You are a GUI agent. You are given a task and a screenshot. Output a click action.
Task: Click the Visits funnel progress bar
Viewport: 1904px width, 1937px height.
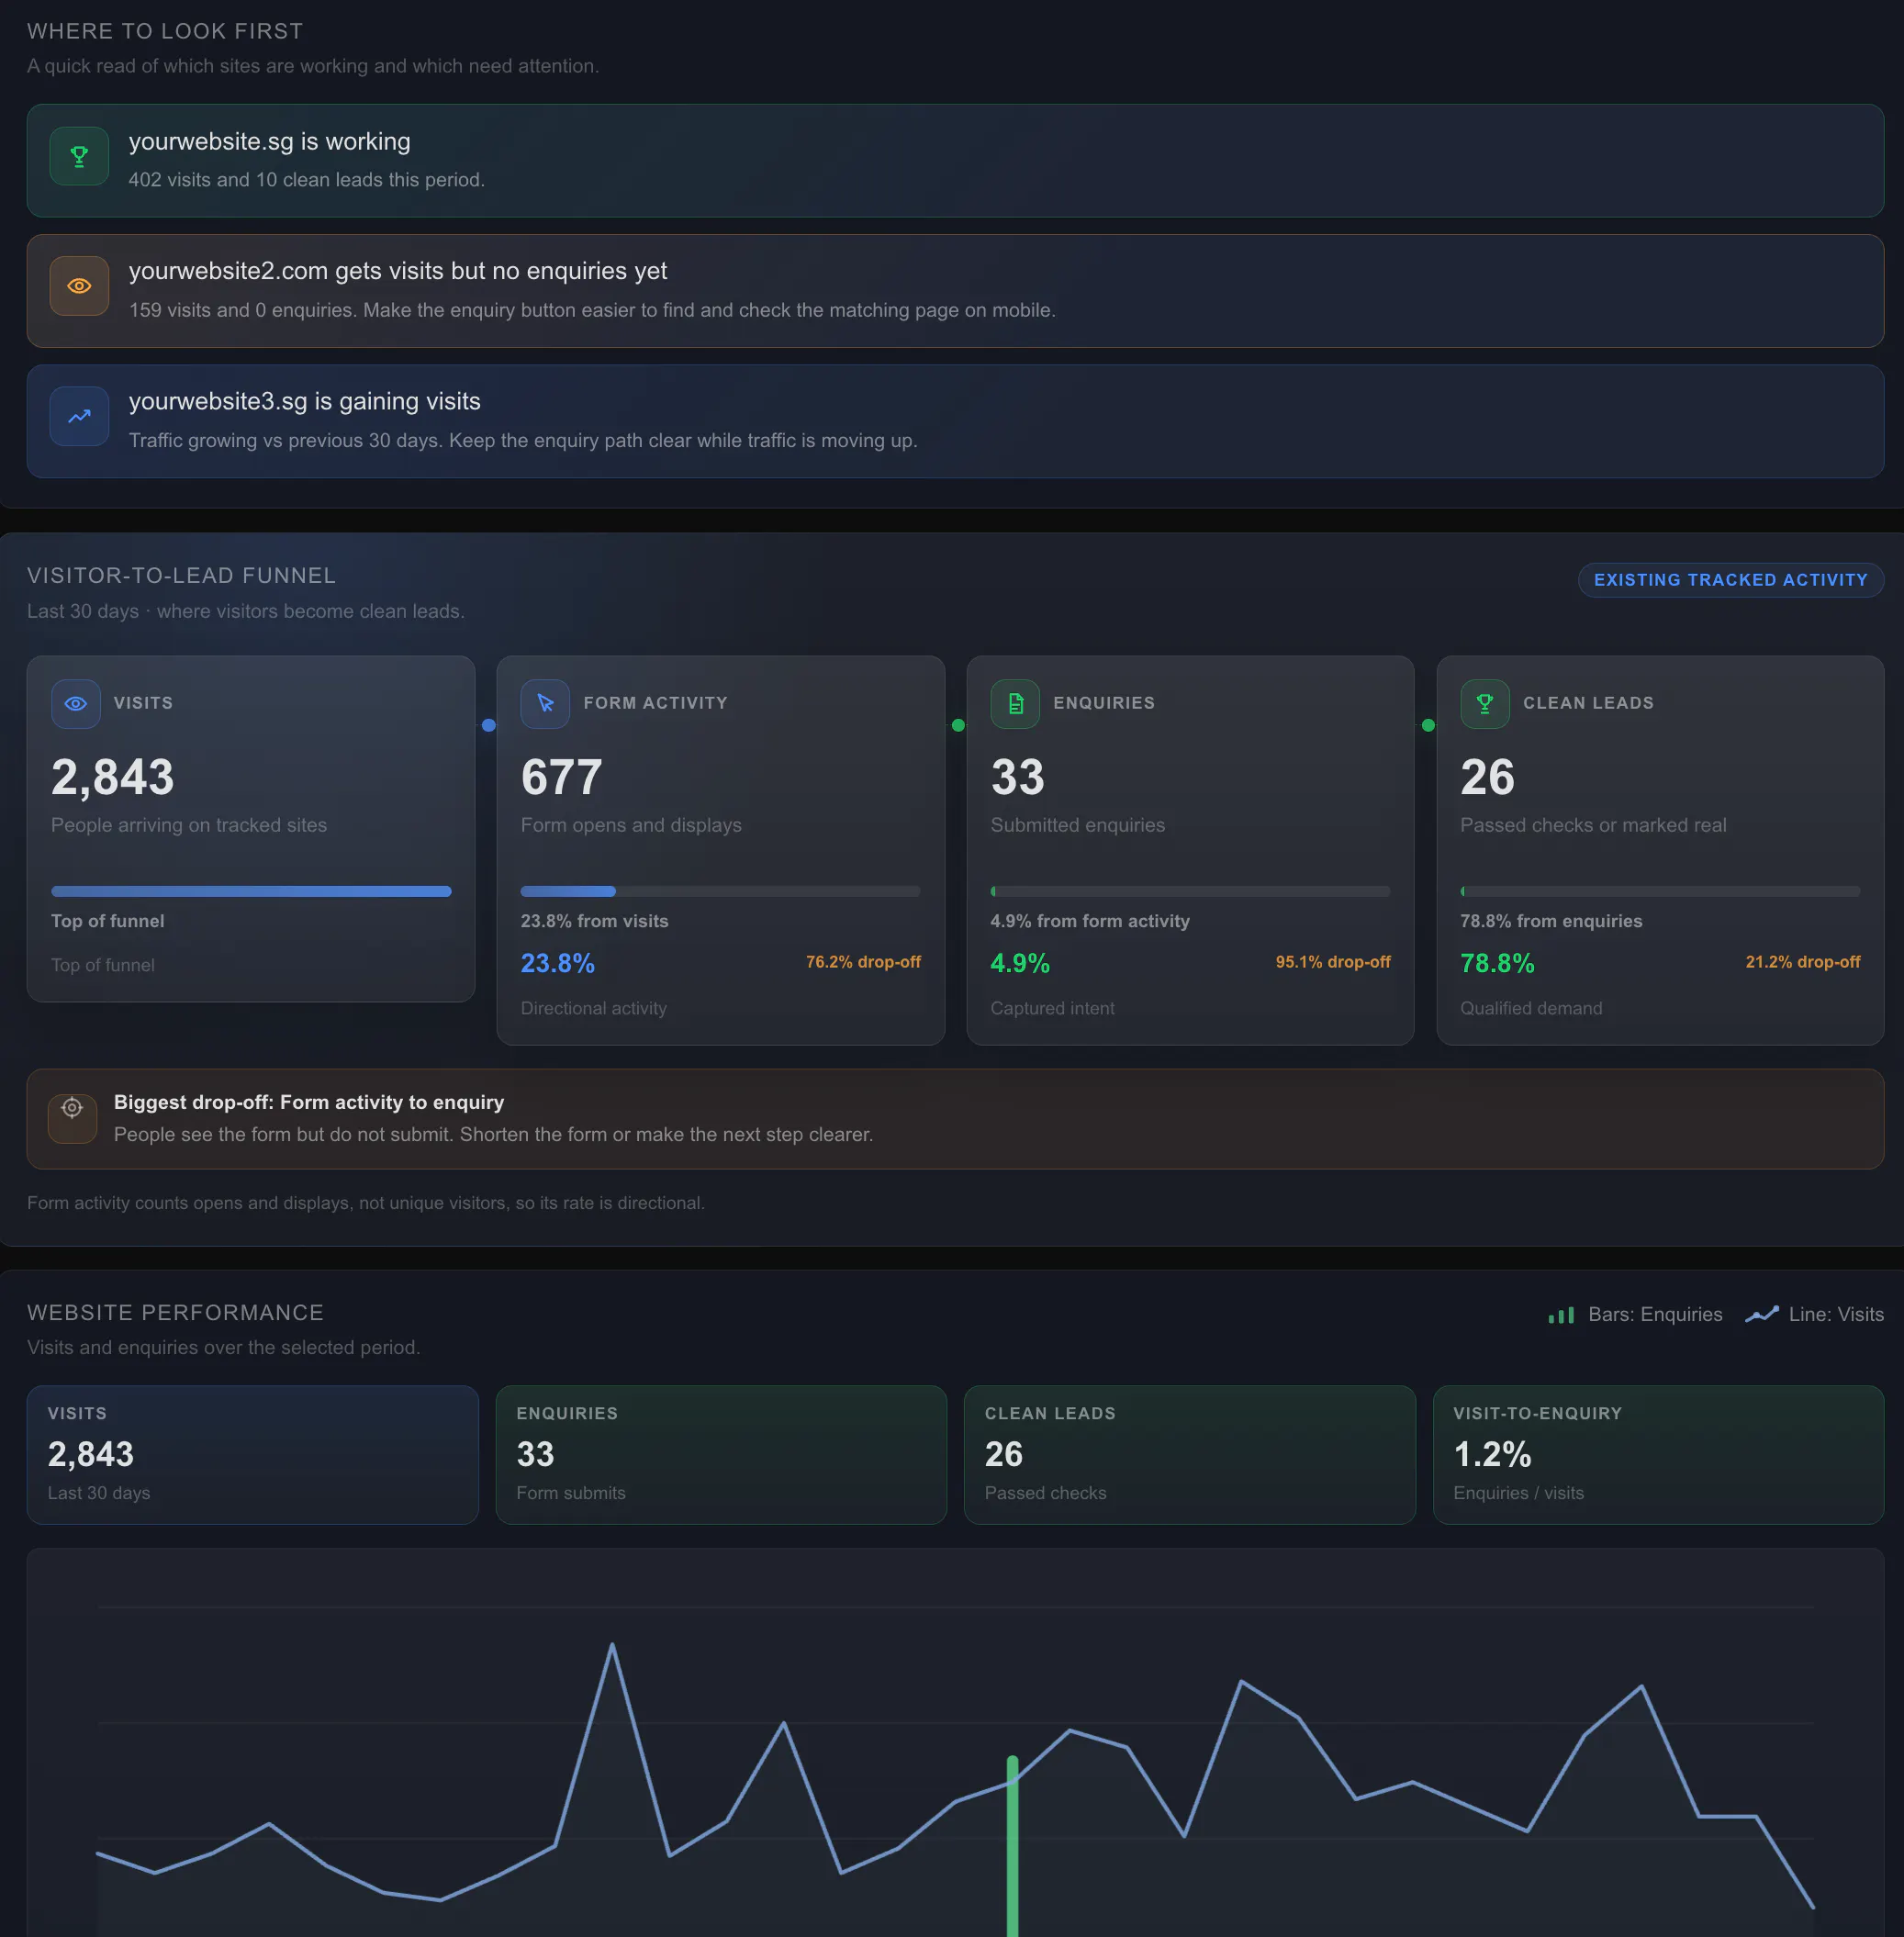pyautogui.click(x=251, y=891)
